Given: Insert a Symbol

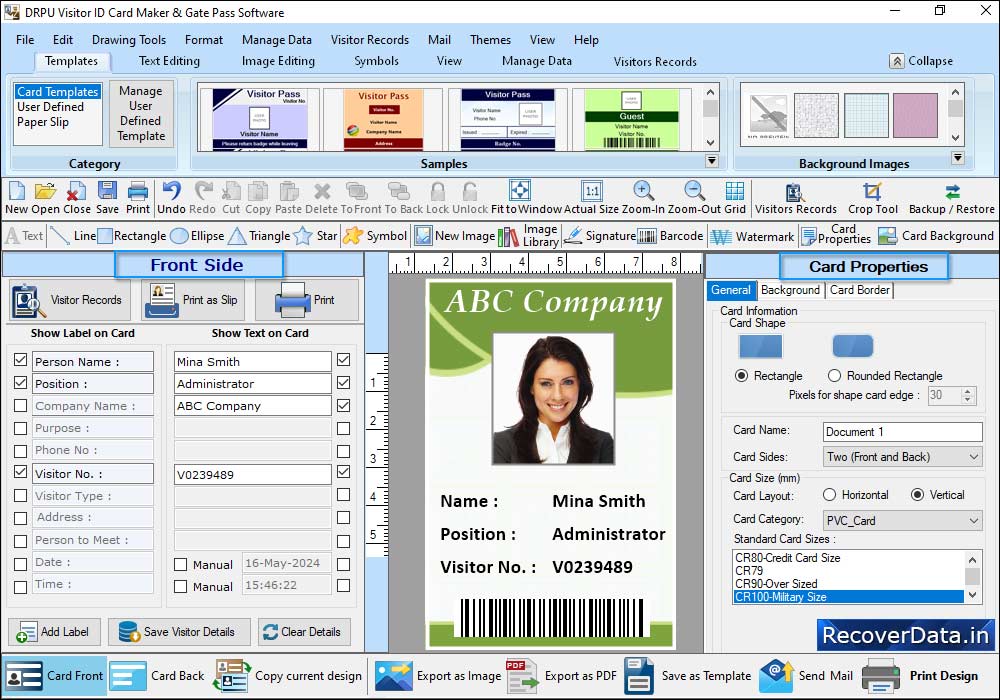Looking at the screenshot, I should (x=375, y=236).
